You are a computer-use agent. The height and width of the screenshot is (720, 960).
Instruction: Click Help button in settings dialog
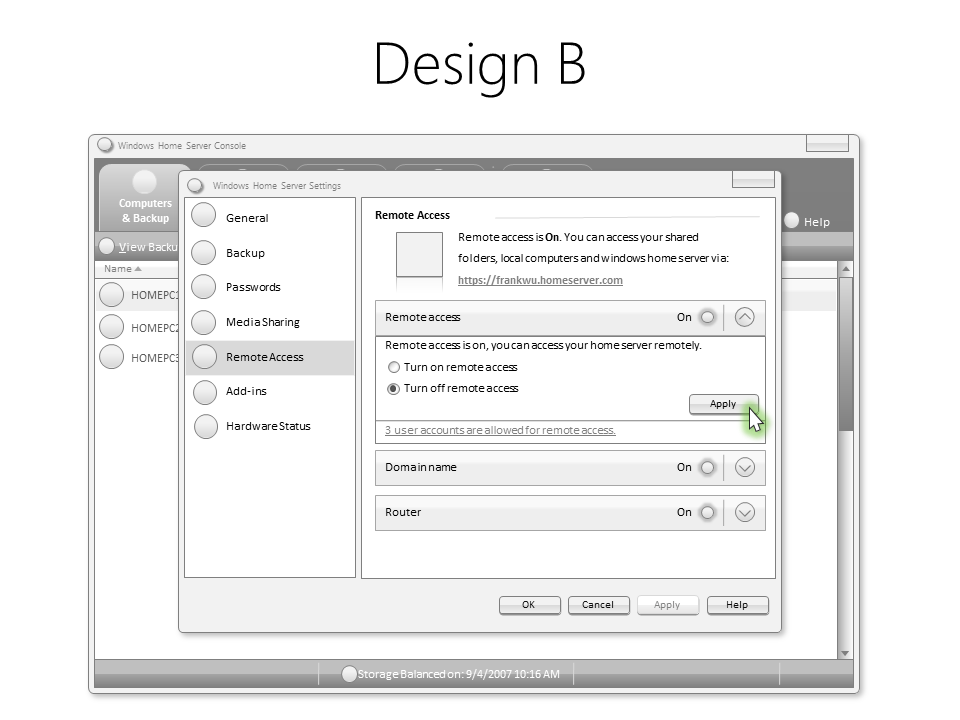737,605
